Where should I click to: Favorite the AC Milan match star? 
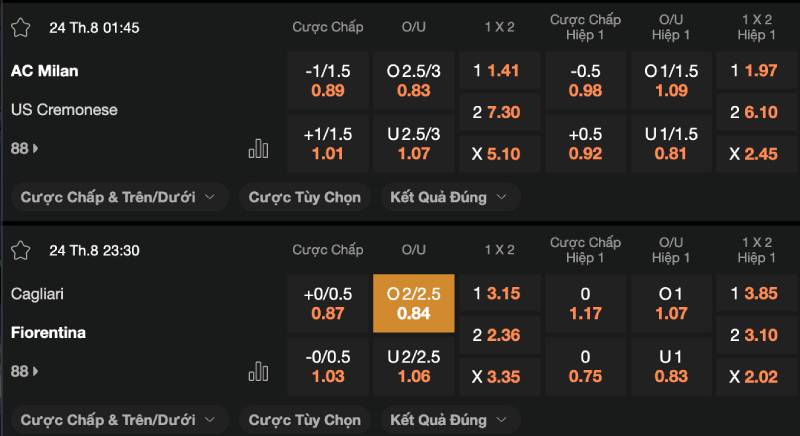pyautogui.click(x=21, y=27)
